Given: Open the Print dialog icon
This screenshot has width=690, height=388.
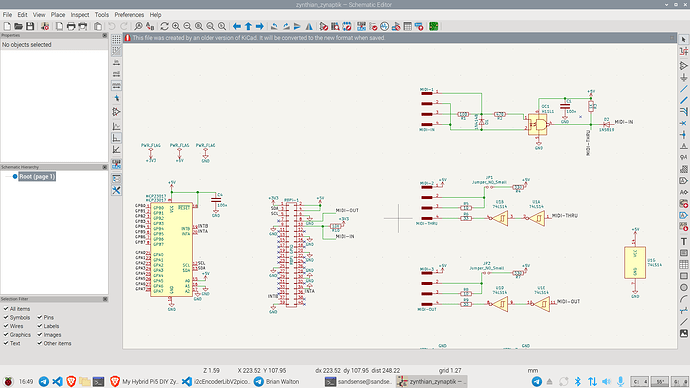Looking at the screenshot, I should click(71, 26).
